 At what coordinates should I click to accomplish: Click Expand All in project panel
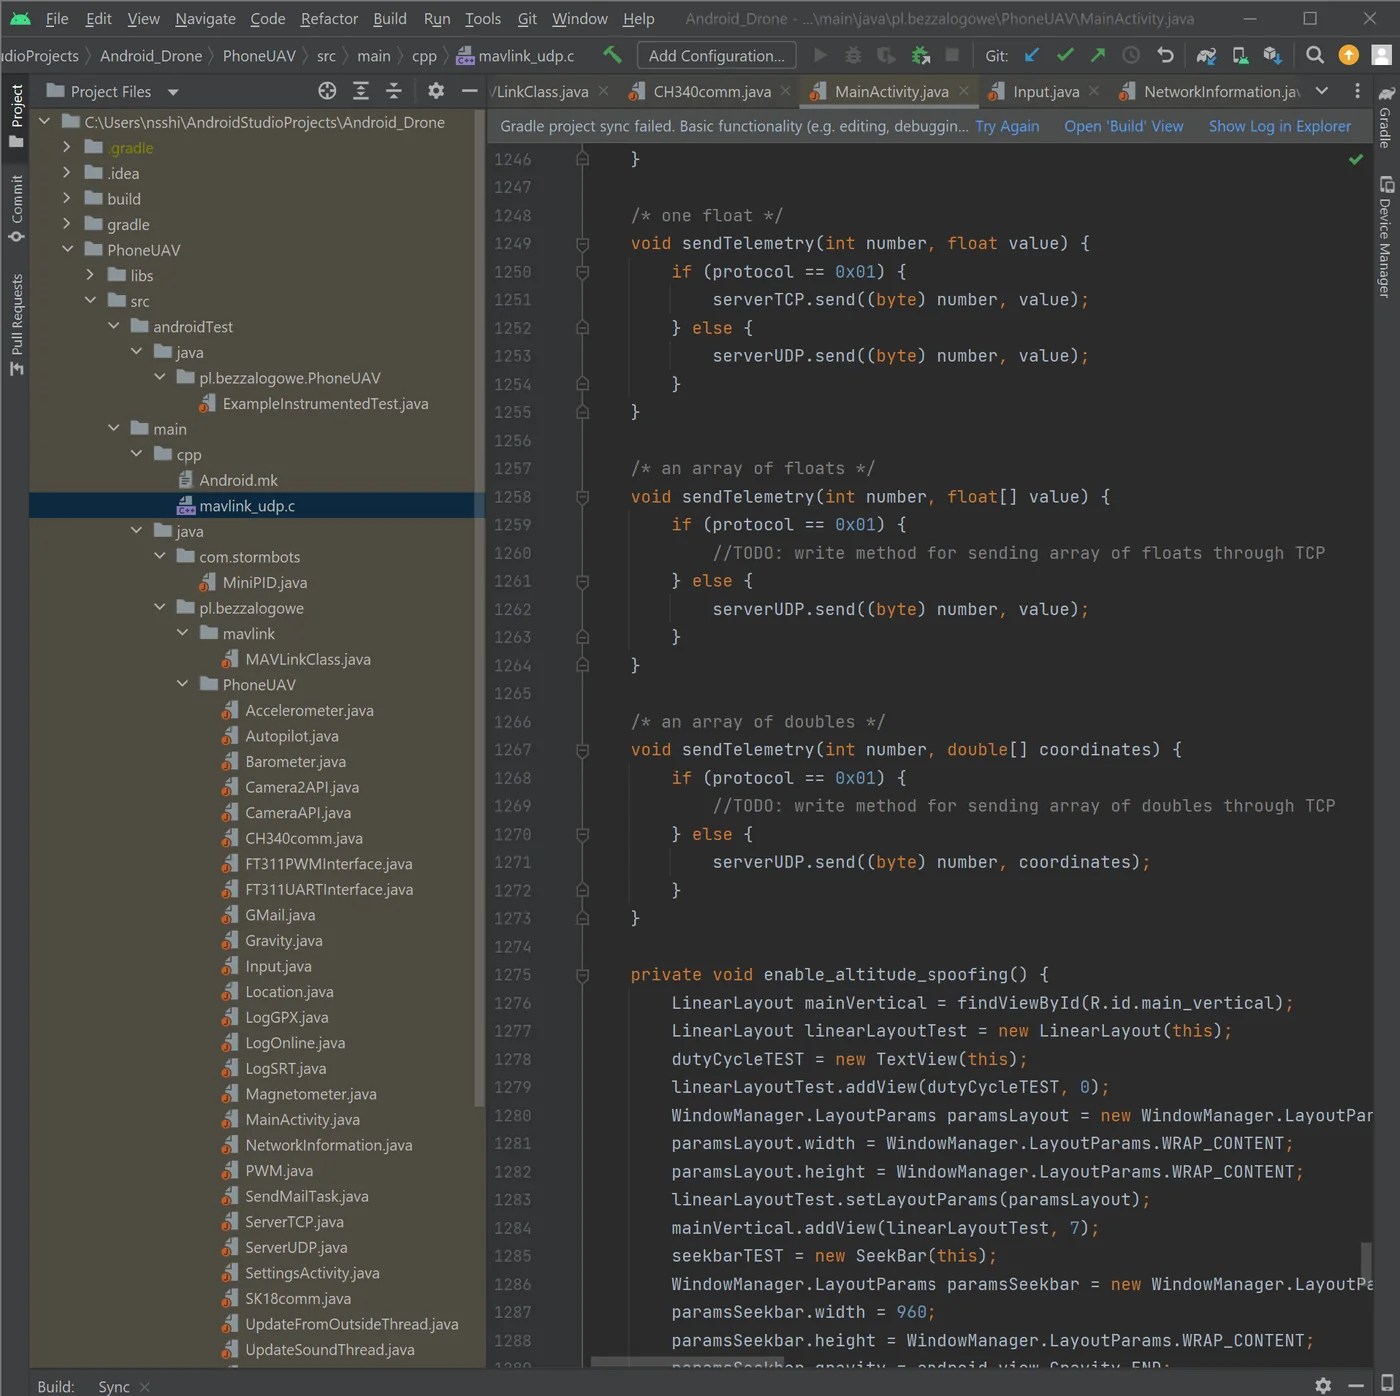[361, 91]
